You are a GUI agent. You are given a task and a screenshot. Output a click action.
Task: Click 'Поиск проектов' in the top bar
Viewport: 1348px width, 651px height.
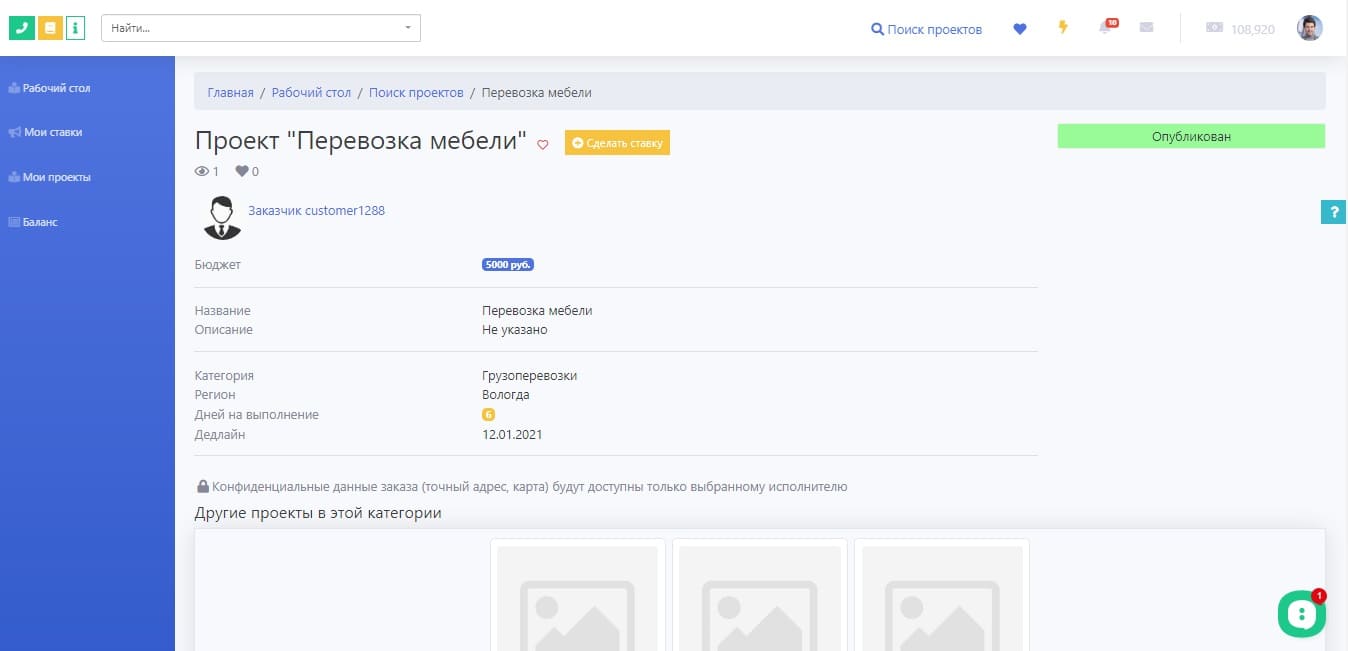926,29
